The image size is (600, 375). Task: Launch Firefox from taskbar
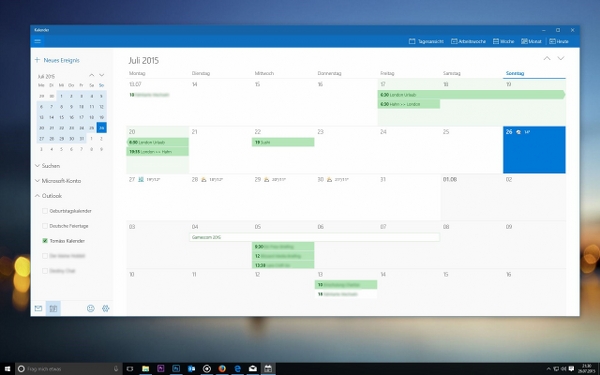click(x=222, y=369)
